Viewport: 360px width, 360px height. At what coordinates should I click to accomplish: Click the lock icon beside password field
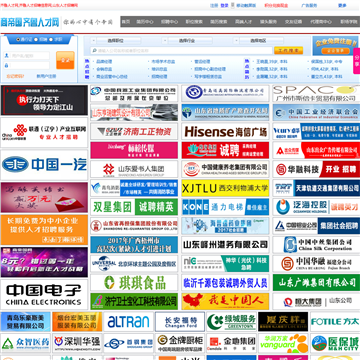point(7,65)
